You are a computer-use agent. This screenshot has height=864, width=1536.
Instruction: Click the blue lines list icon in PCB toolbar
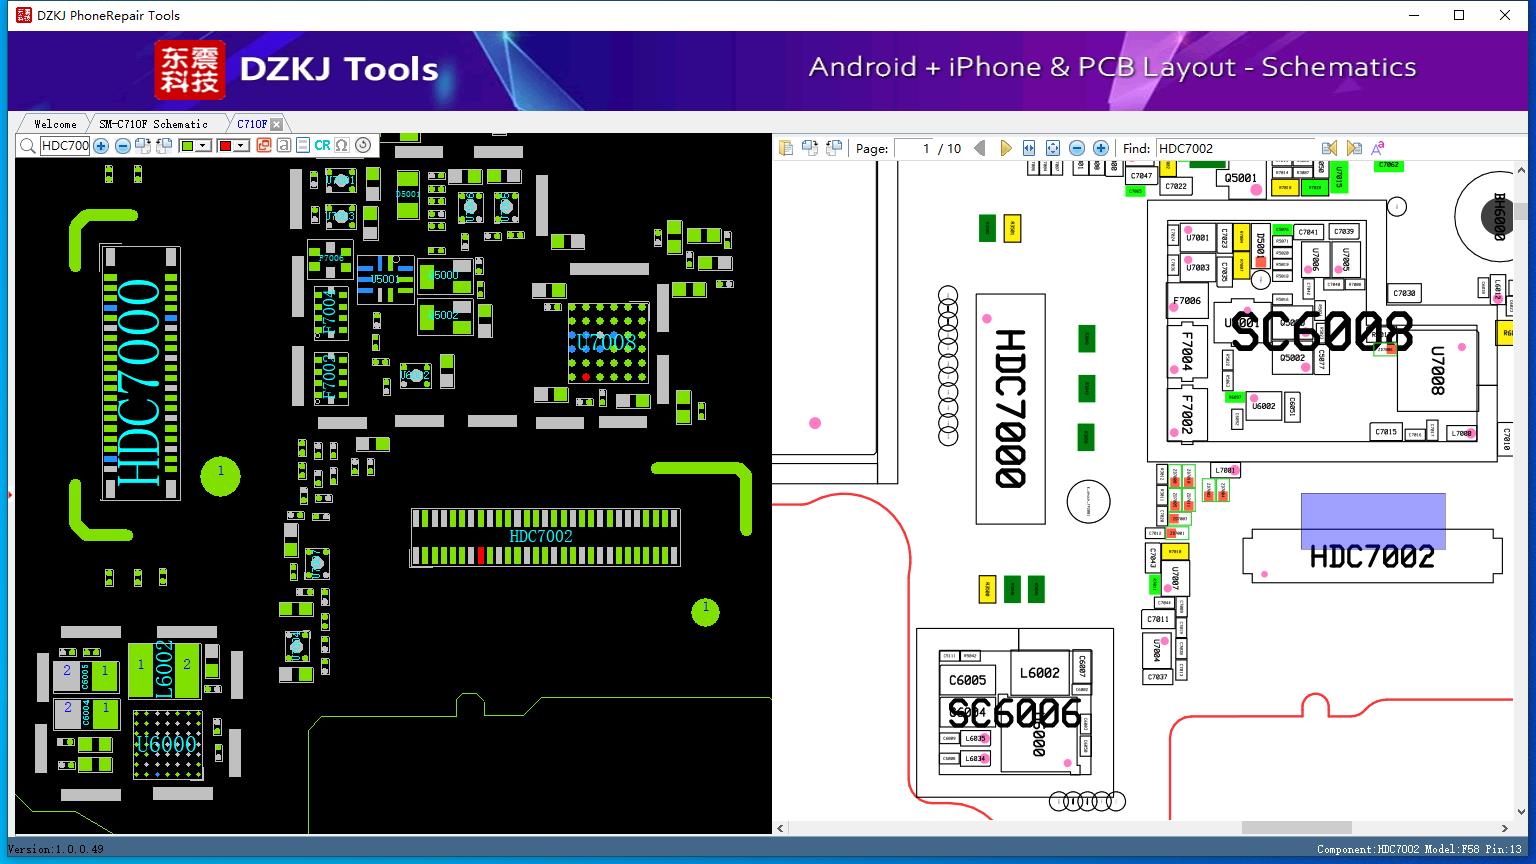click(x=303, y=146)
